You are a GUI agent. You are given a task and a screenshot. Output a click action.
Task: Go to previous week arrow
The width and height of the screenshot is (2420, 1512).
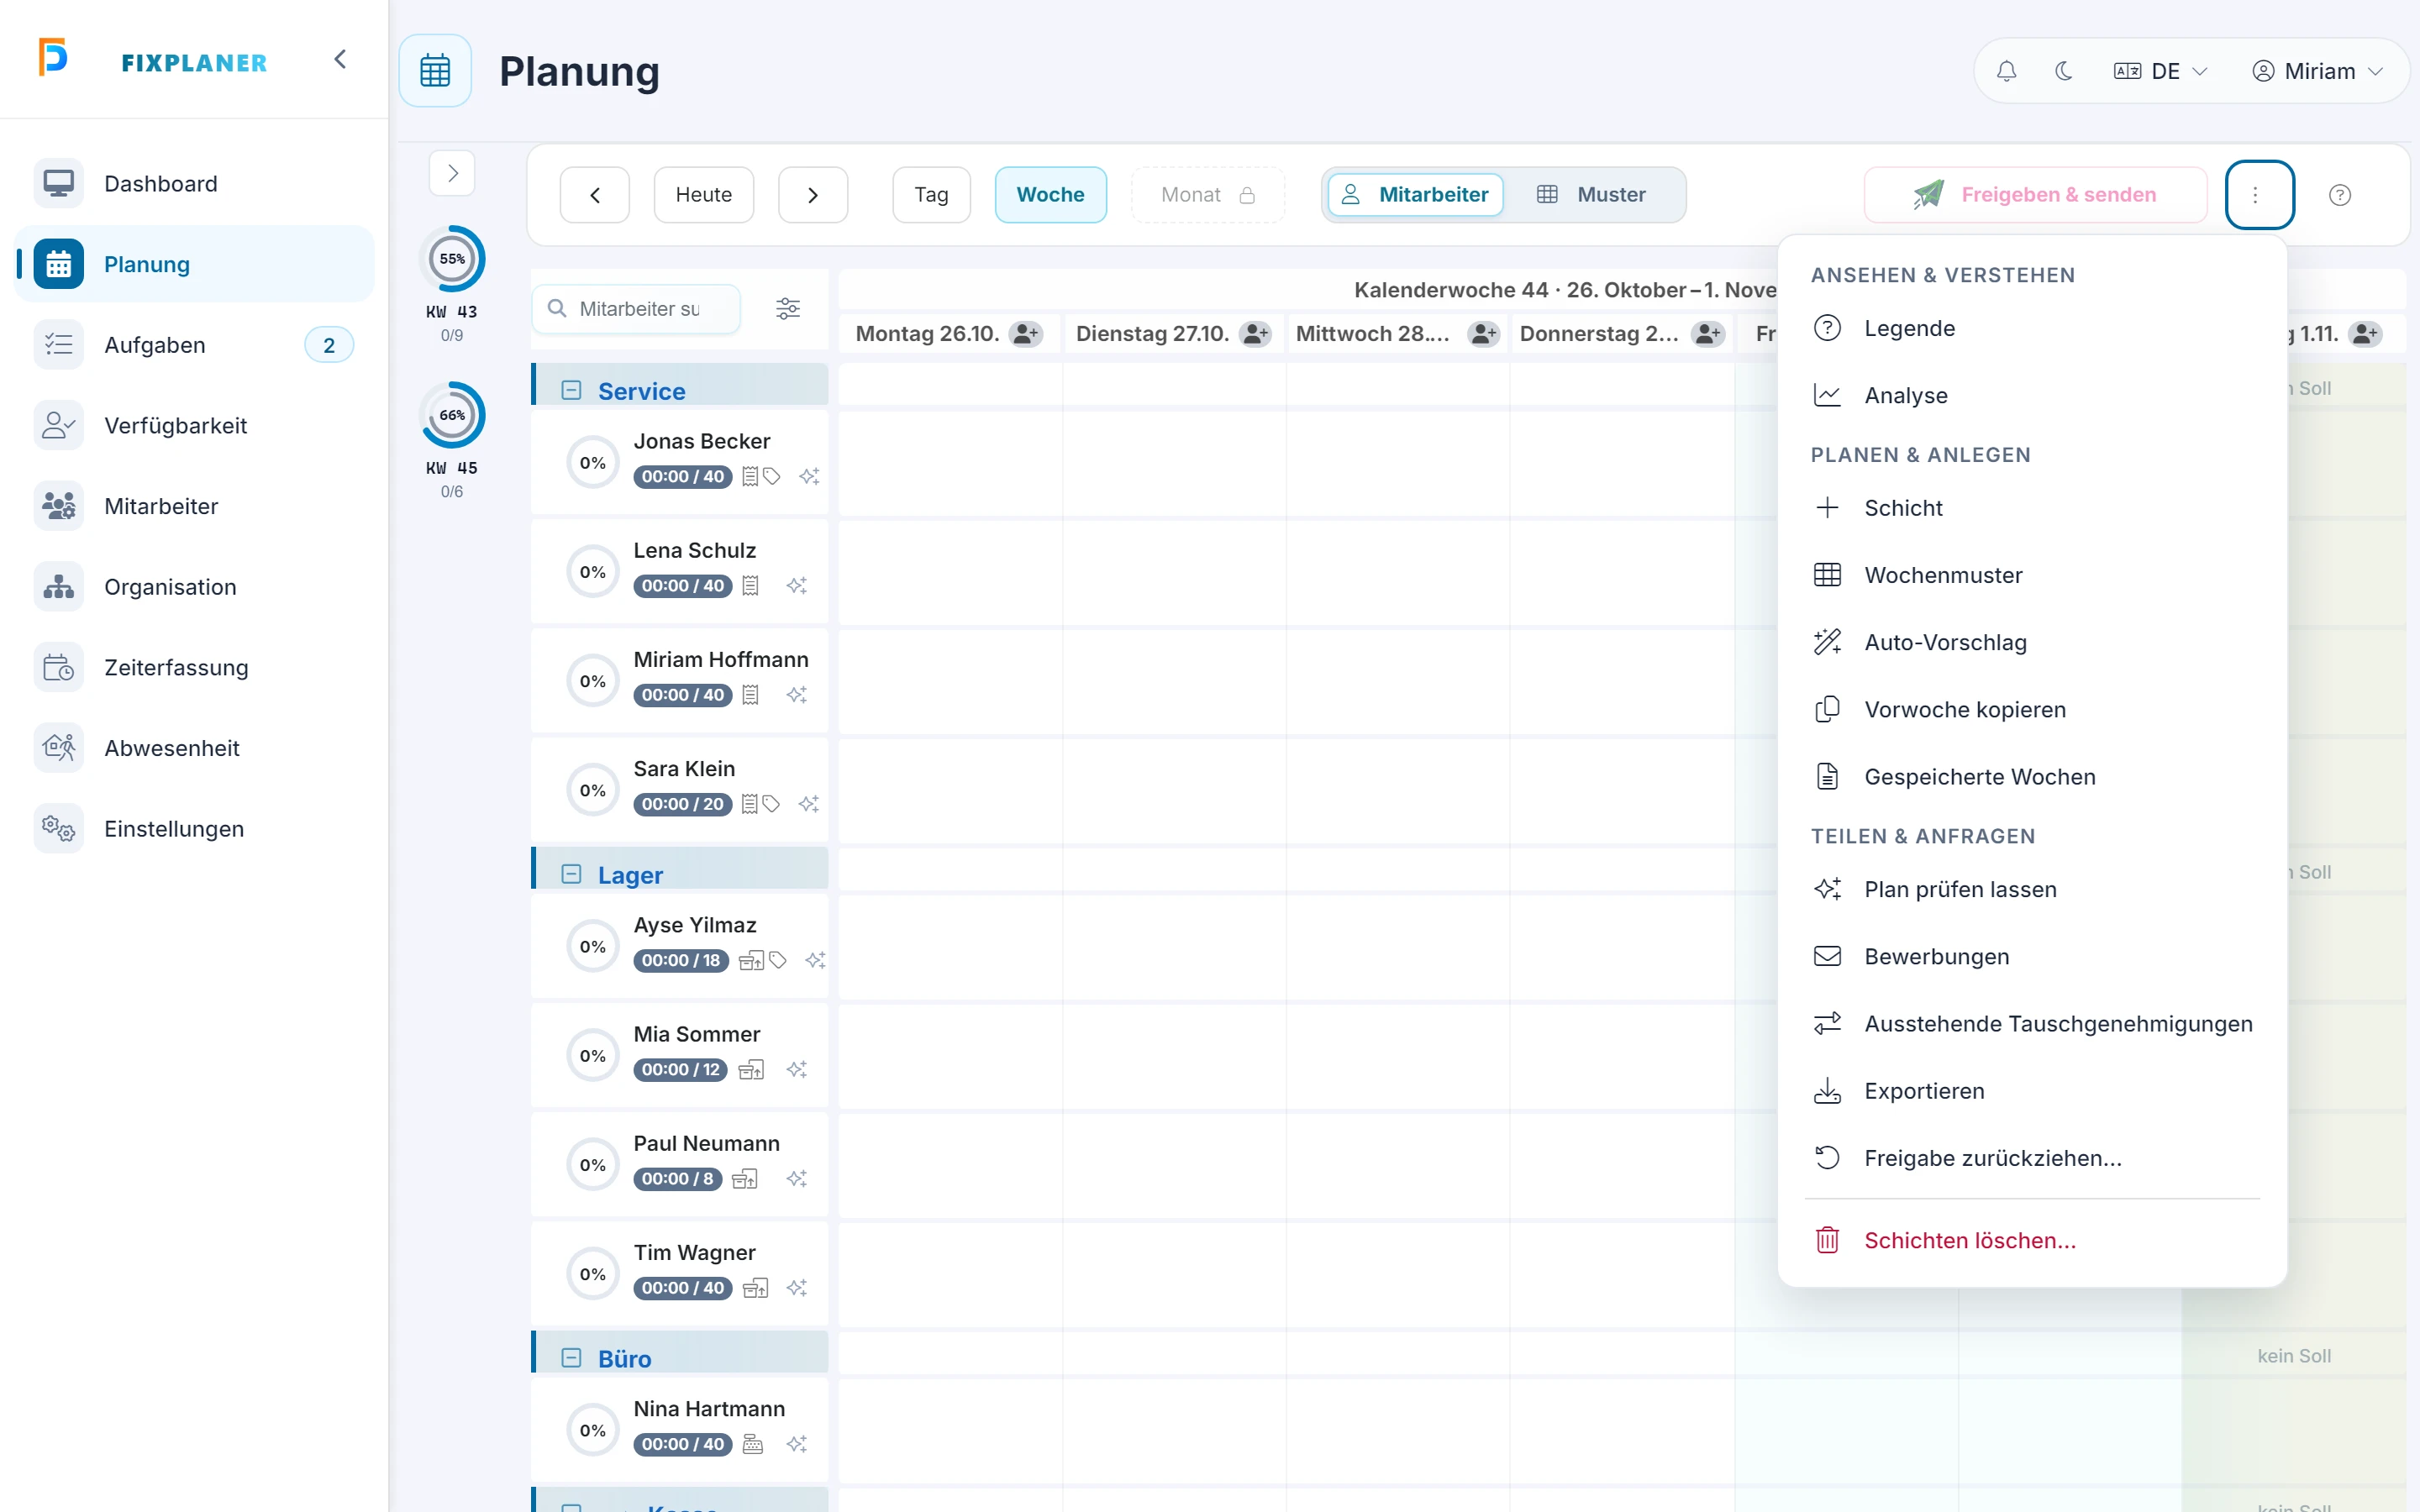click(595, 195)
